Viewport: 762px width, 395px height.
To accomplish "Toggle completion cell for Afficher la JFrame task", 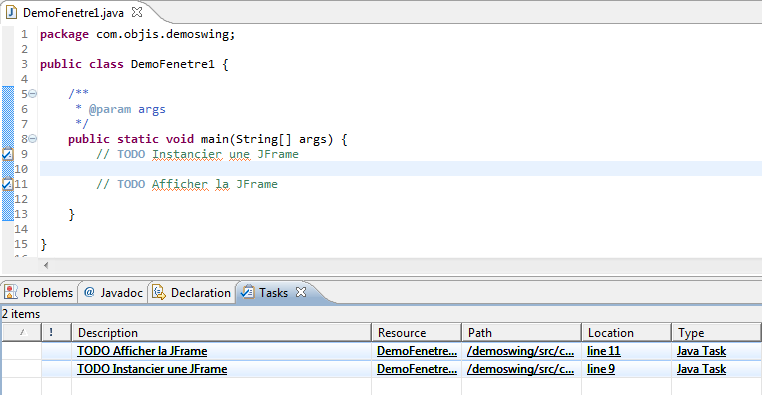I will [x=22, y=351].
